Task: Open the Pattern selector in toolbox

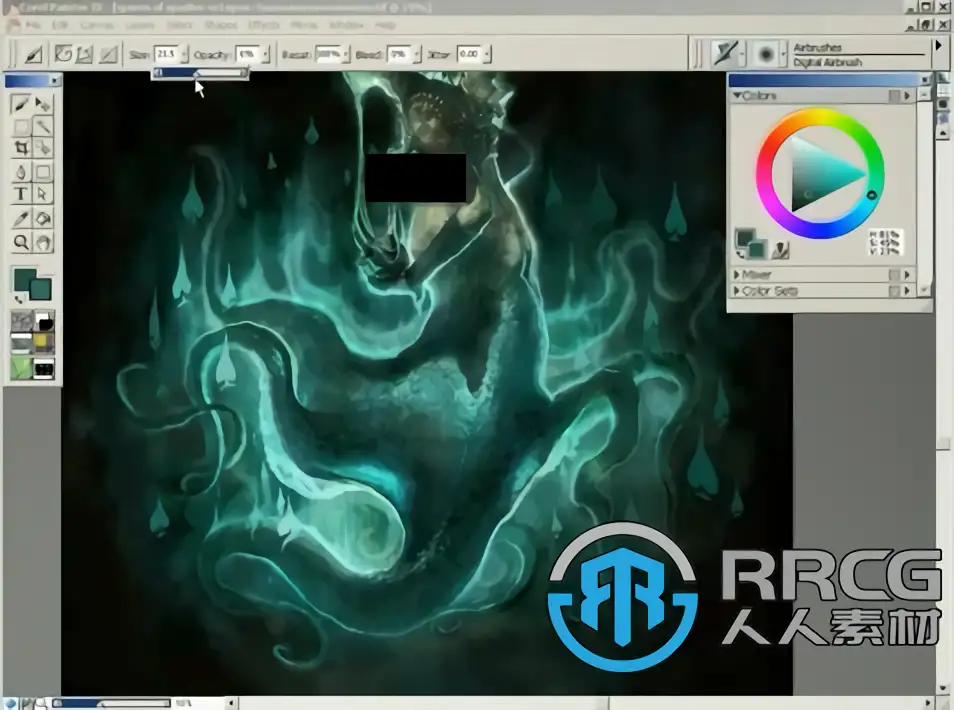Action: [x=21, y=344]
